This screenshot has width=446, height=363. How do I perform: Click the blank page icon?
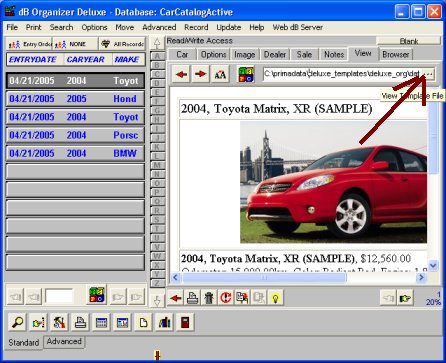143,322
